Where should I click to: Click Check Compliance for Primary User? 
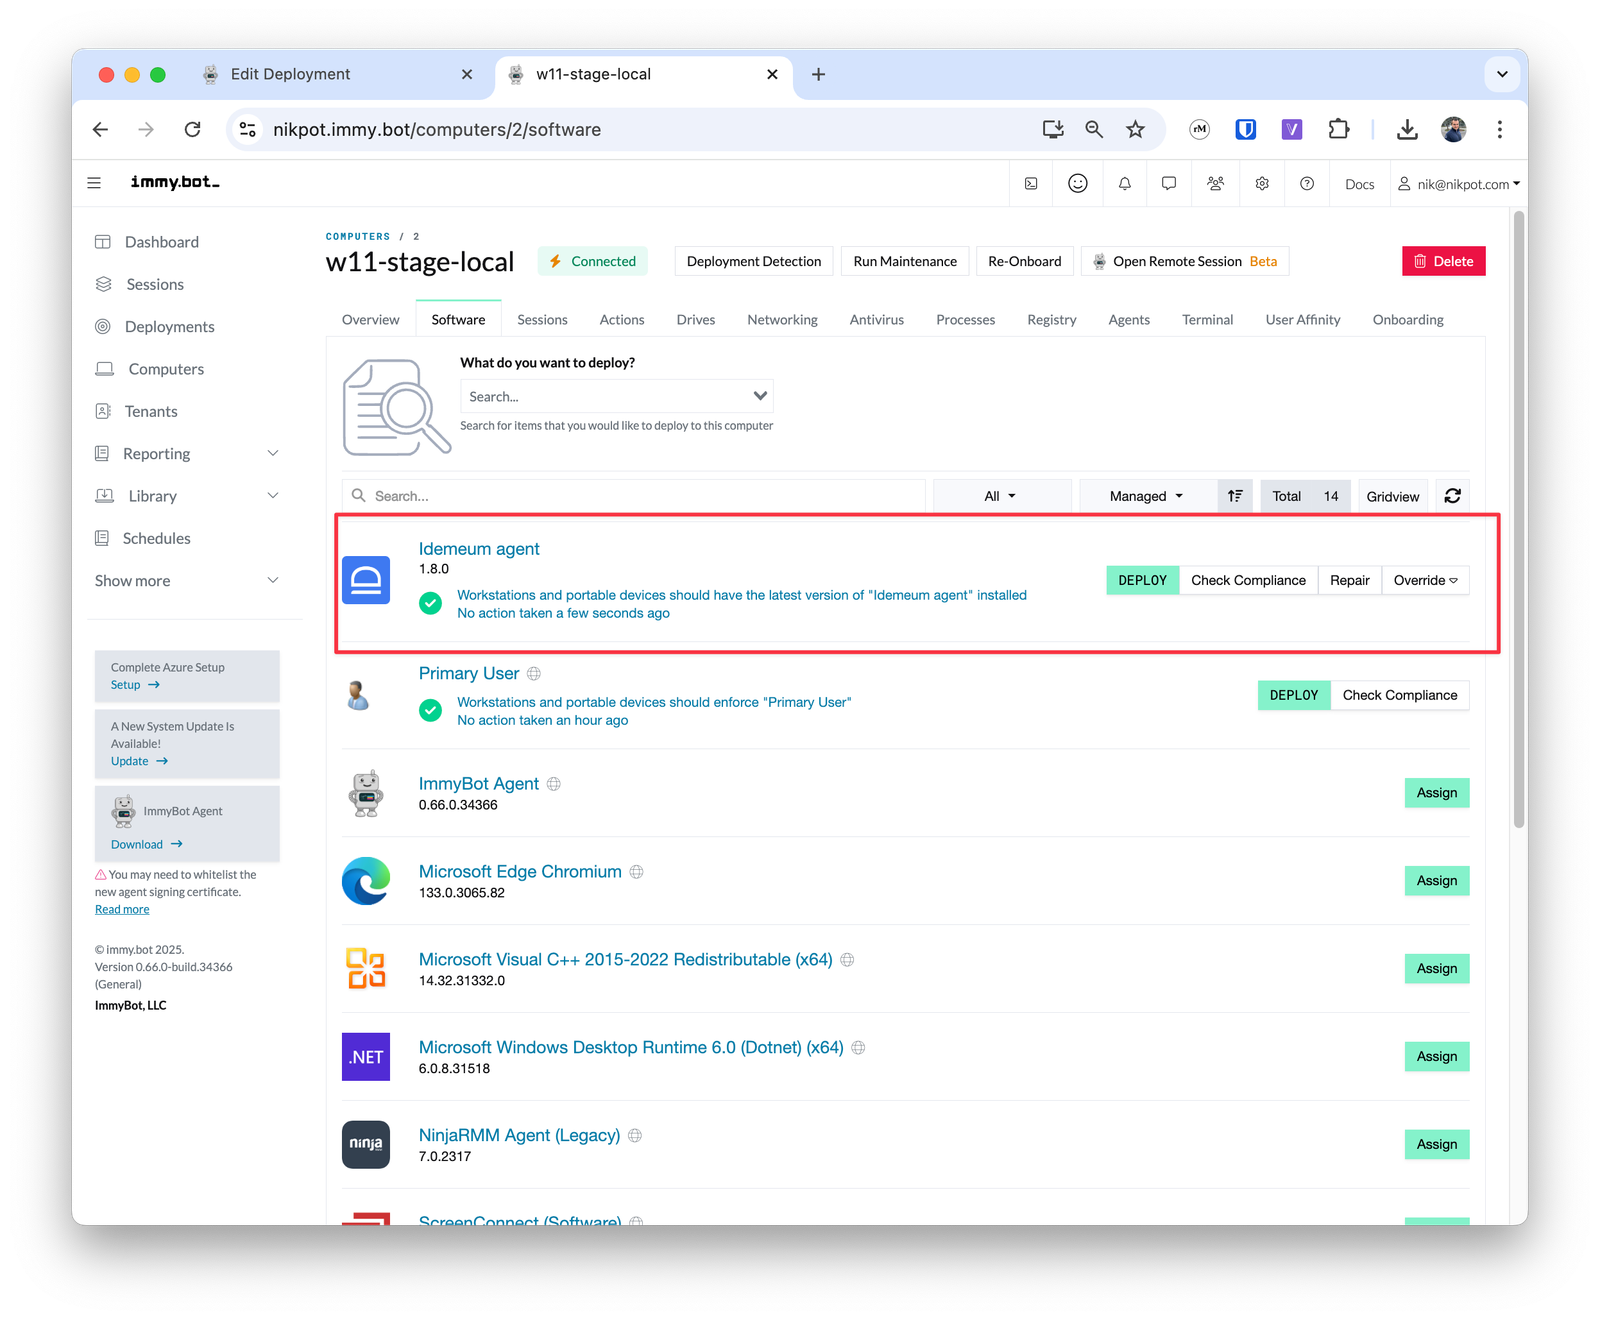[x=1400, y=695]
